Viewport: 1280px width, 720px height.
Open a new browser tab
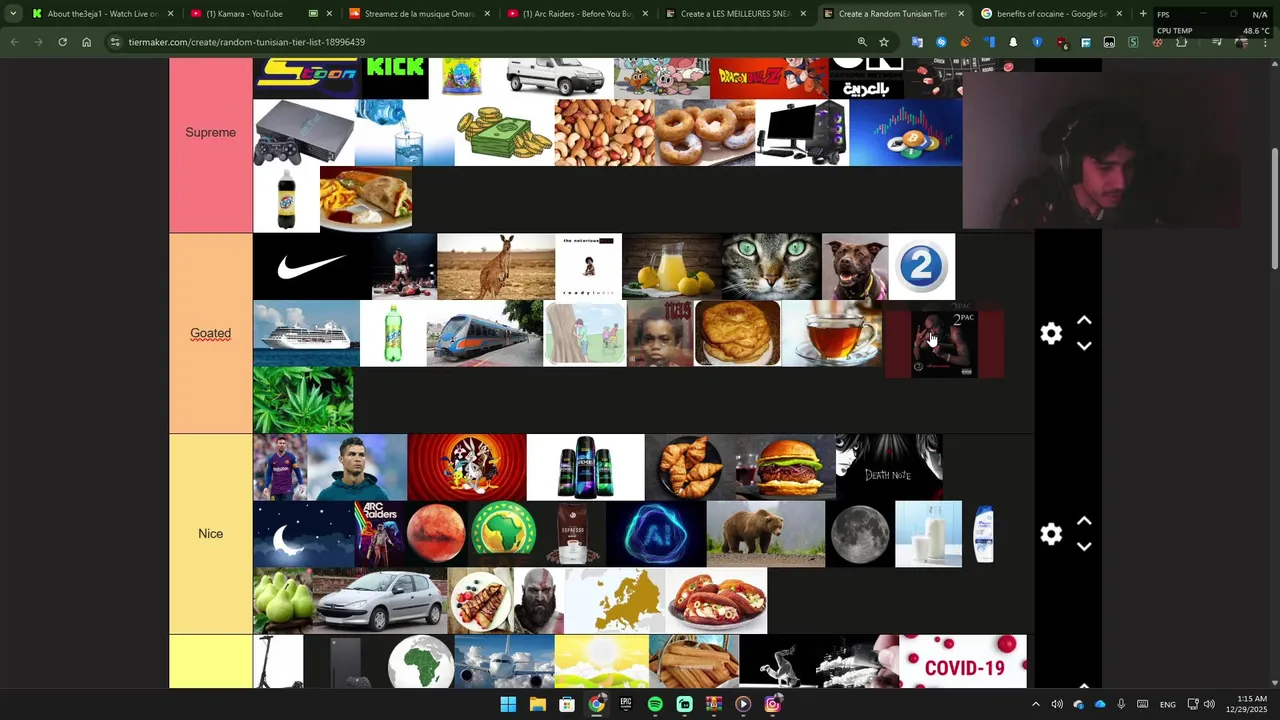click(x=1143, y=14)
